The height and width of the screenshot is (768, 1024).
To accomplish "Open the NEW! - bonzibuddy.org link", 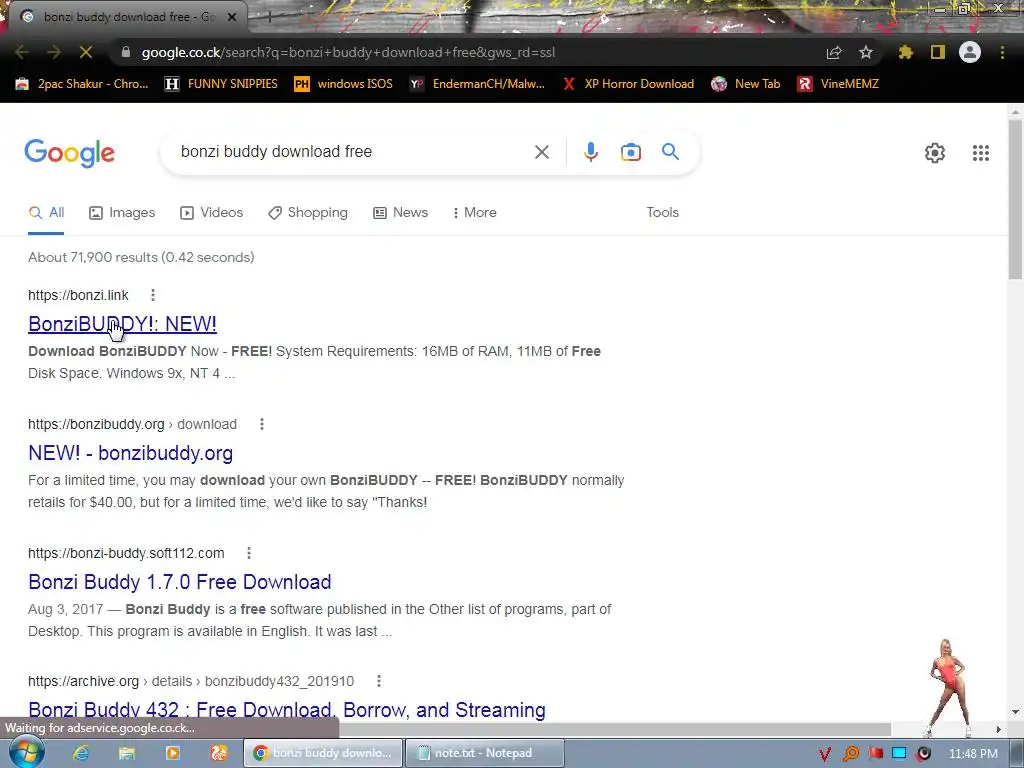I will (x=131, y=453).
